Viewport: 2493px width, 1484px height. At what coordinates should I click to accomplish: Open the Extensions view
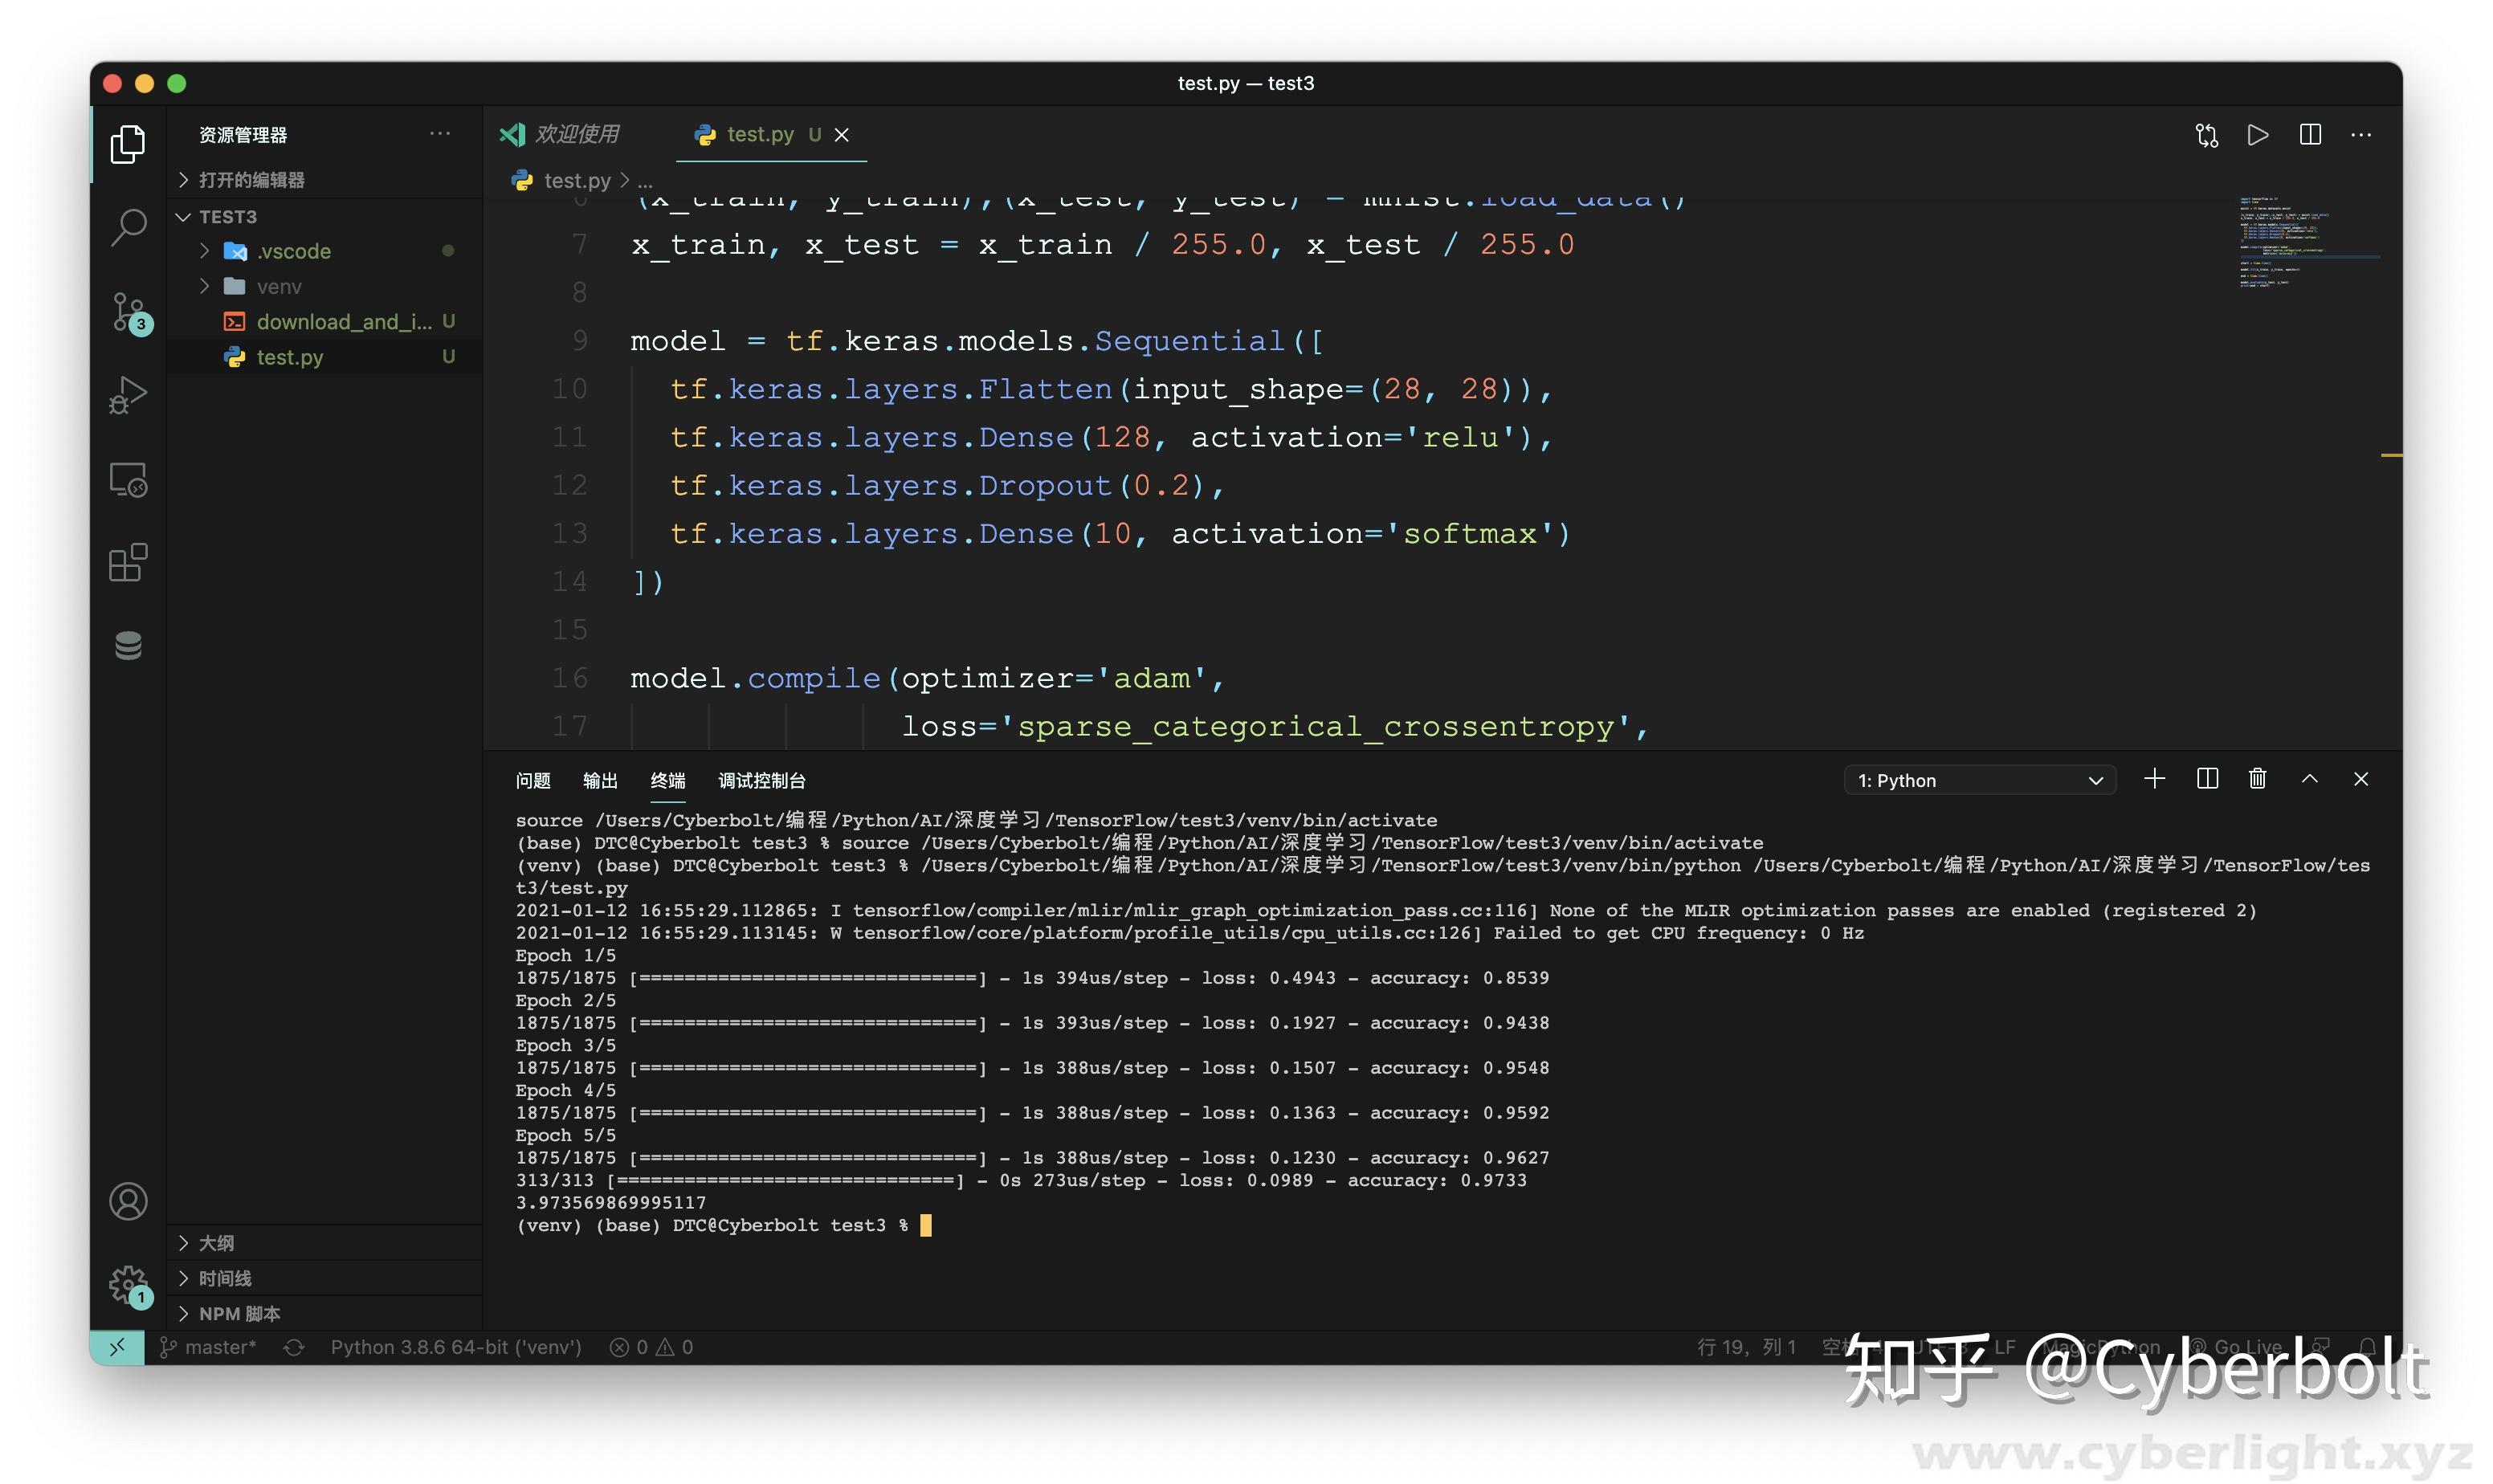coord(127,562)
